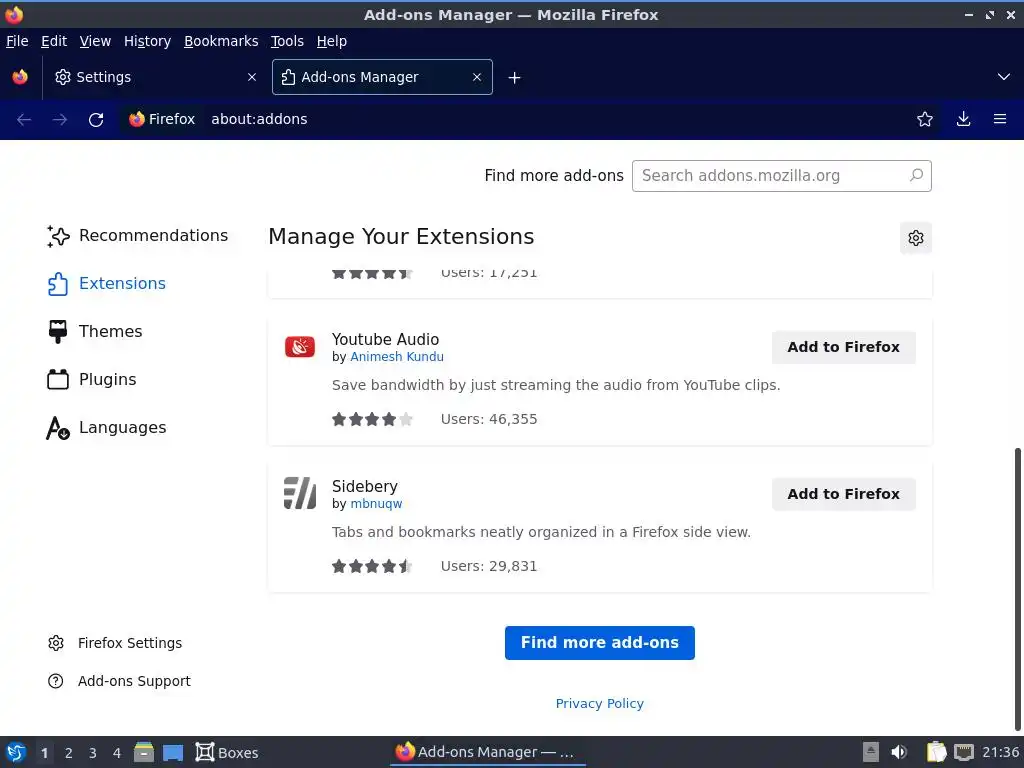Open the Tools for all add-ons gear menu
The image size is (1024, 768).
(916, 238)
